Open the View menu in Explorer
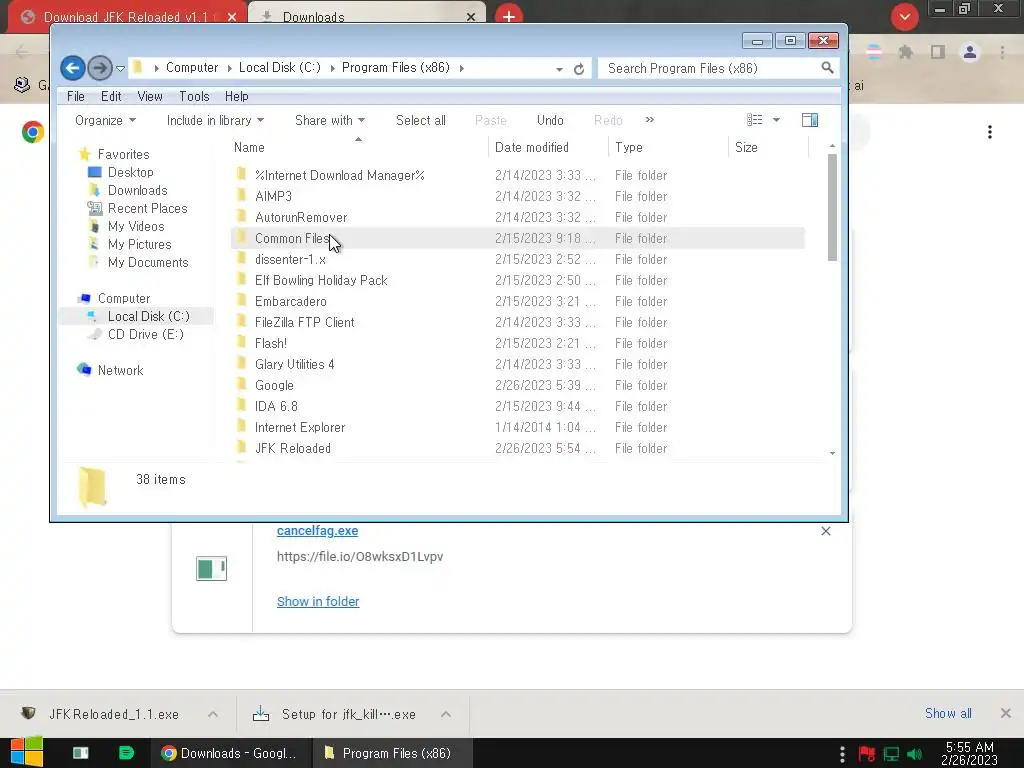 point(150,97)
